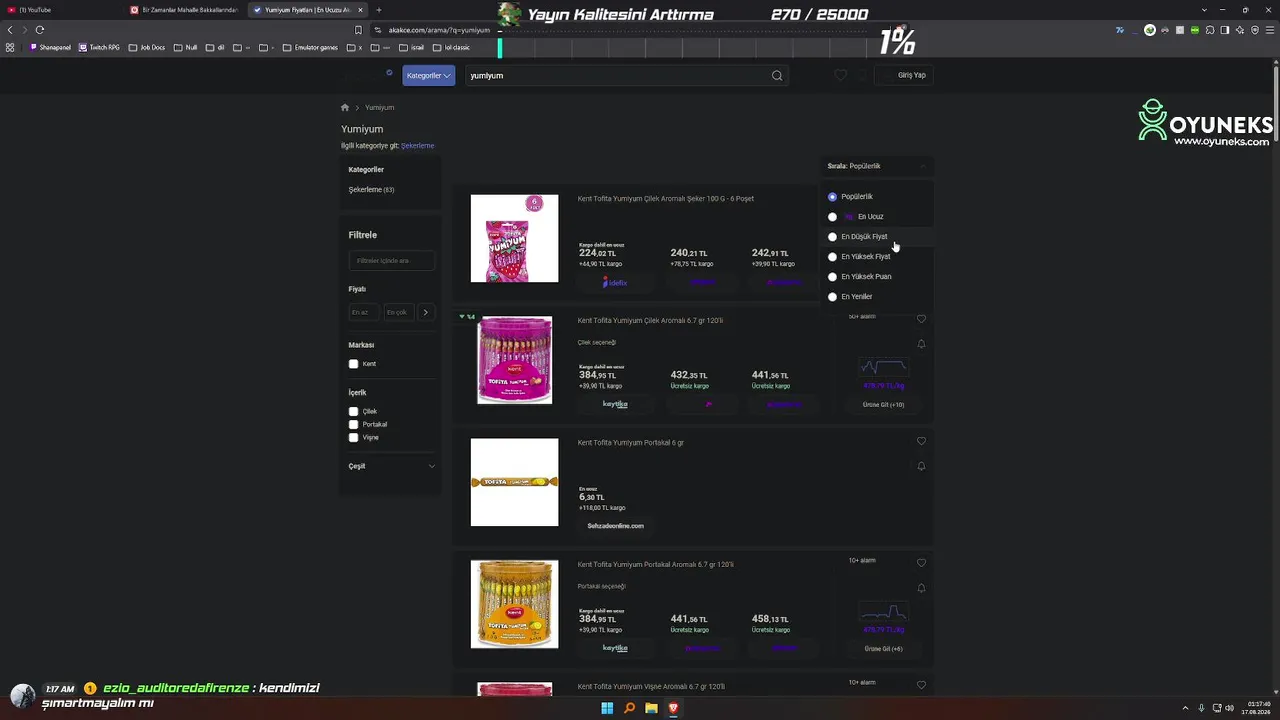Toggle the browser sidebar panel icon
Screen dimensions: 1280x720
[x=1225, y=30]
